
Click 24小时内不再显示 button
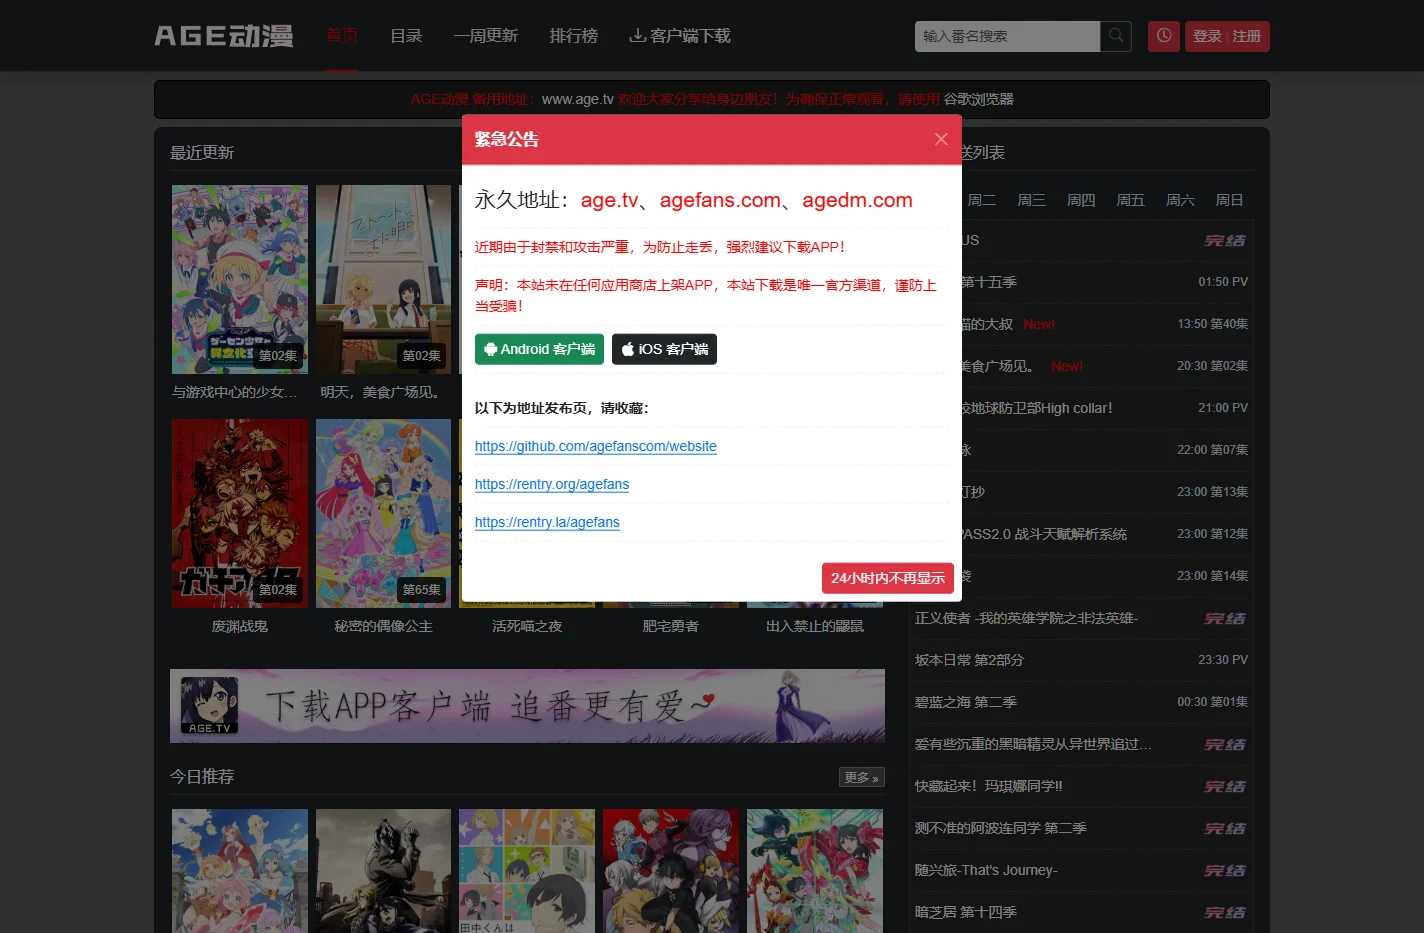pos(888,578)
